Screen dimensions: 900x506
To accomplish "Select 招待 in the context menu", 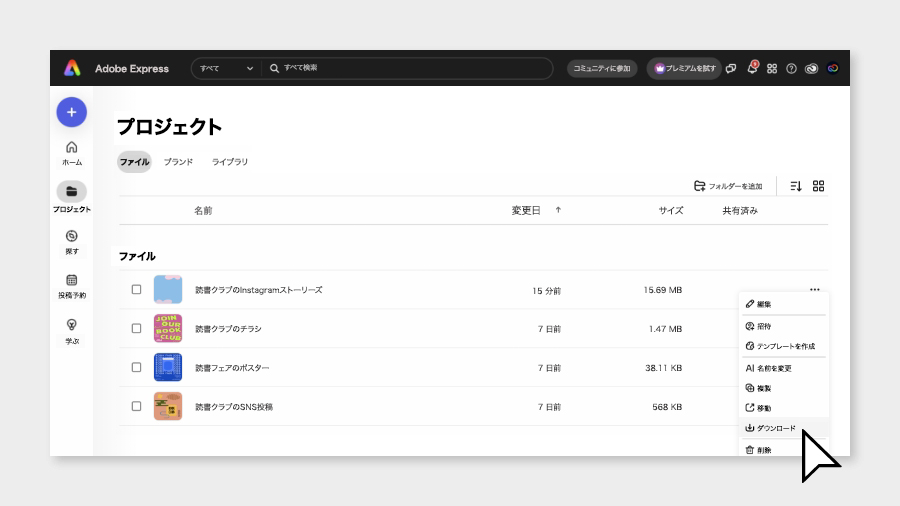I will tap(783, 326).
